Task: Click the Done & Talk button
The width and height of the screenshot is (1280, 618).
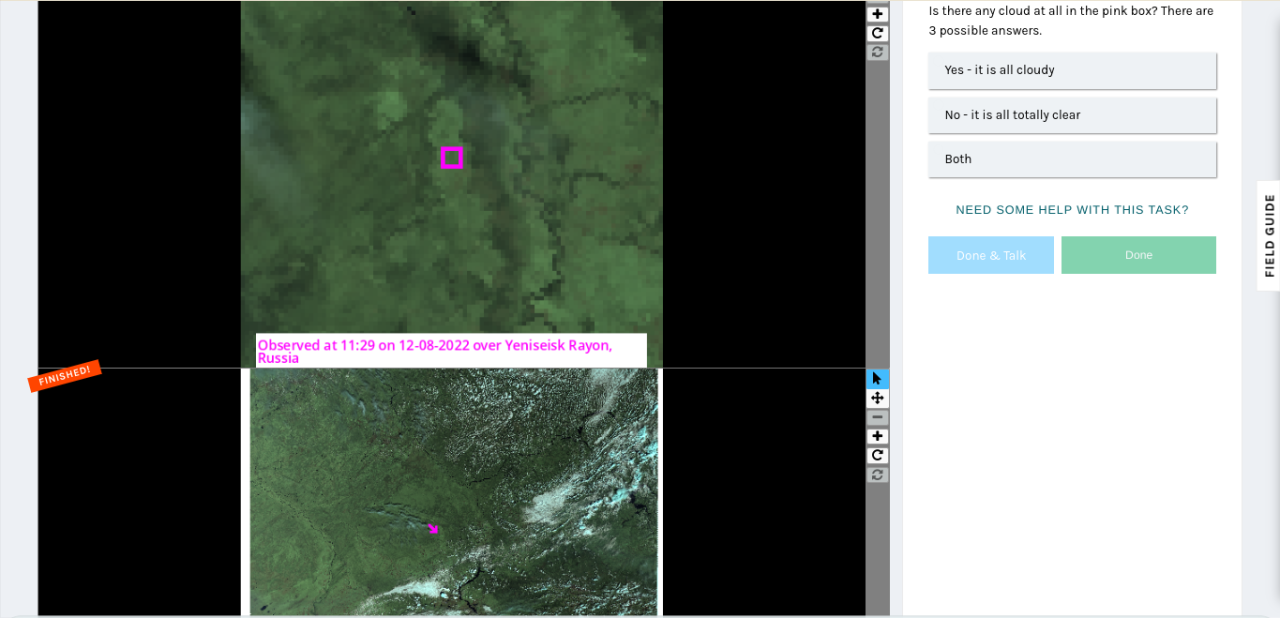Action: [x=991, y=255]
